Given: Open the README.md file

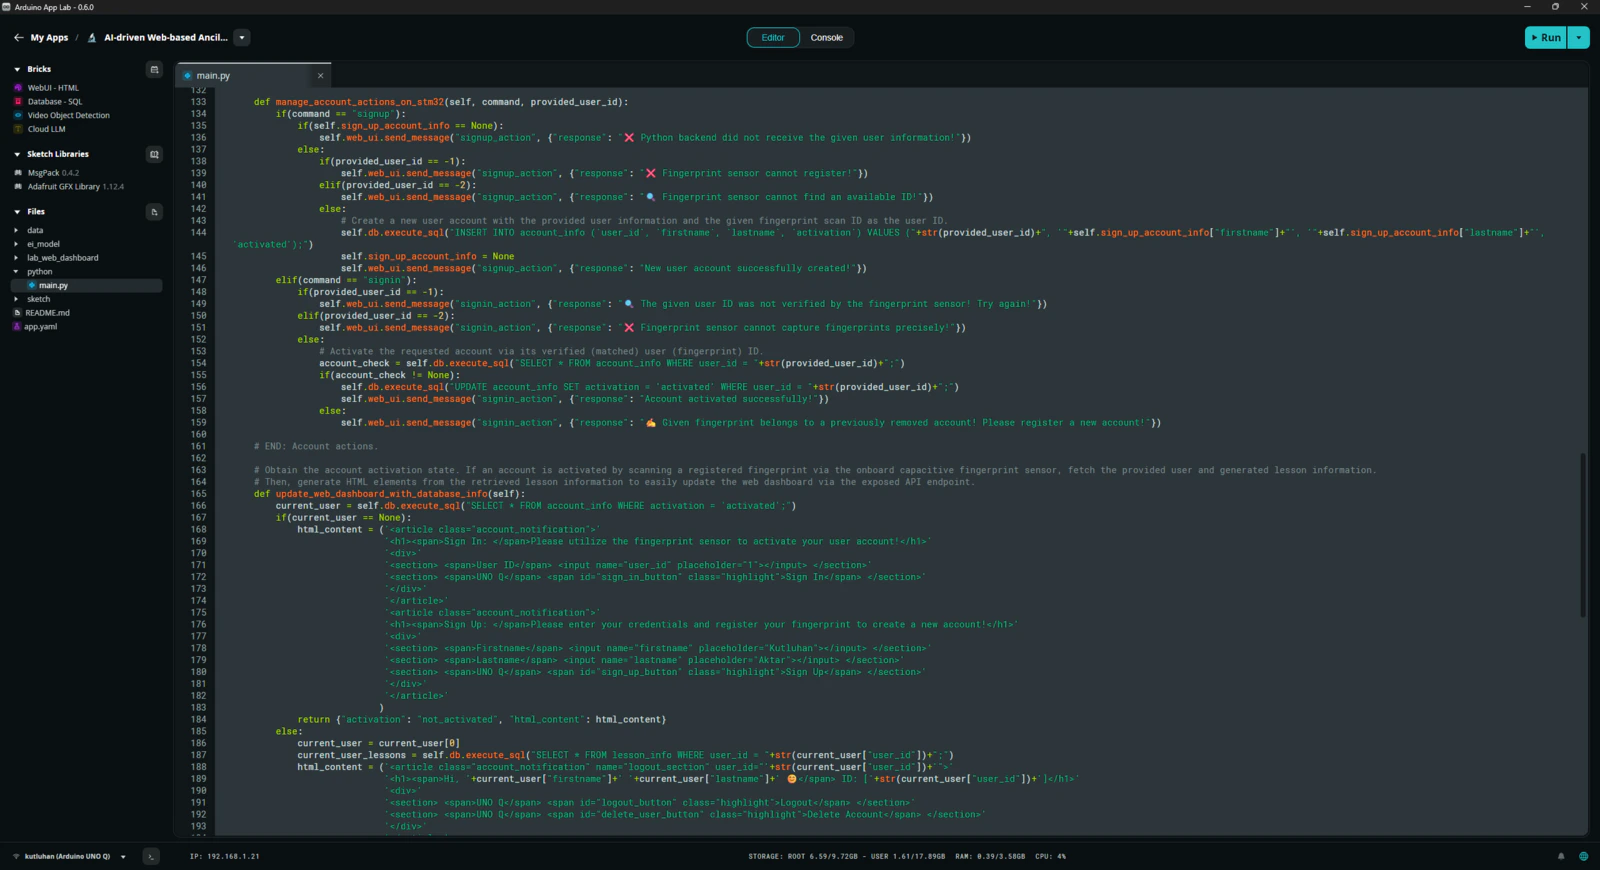Looking at the screenshot, I should (47, 313).
